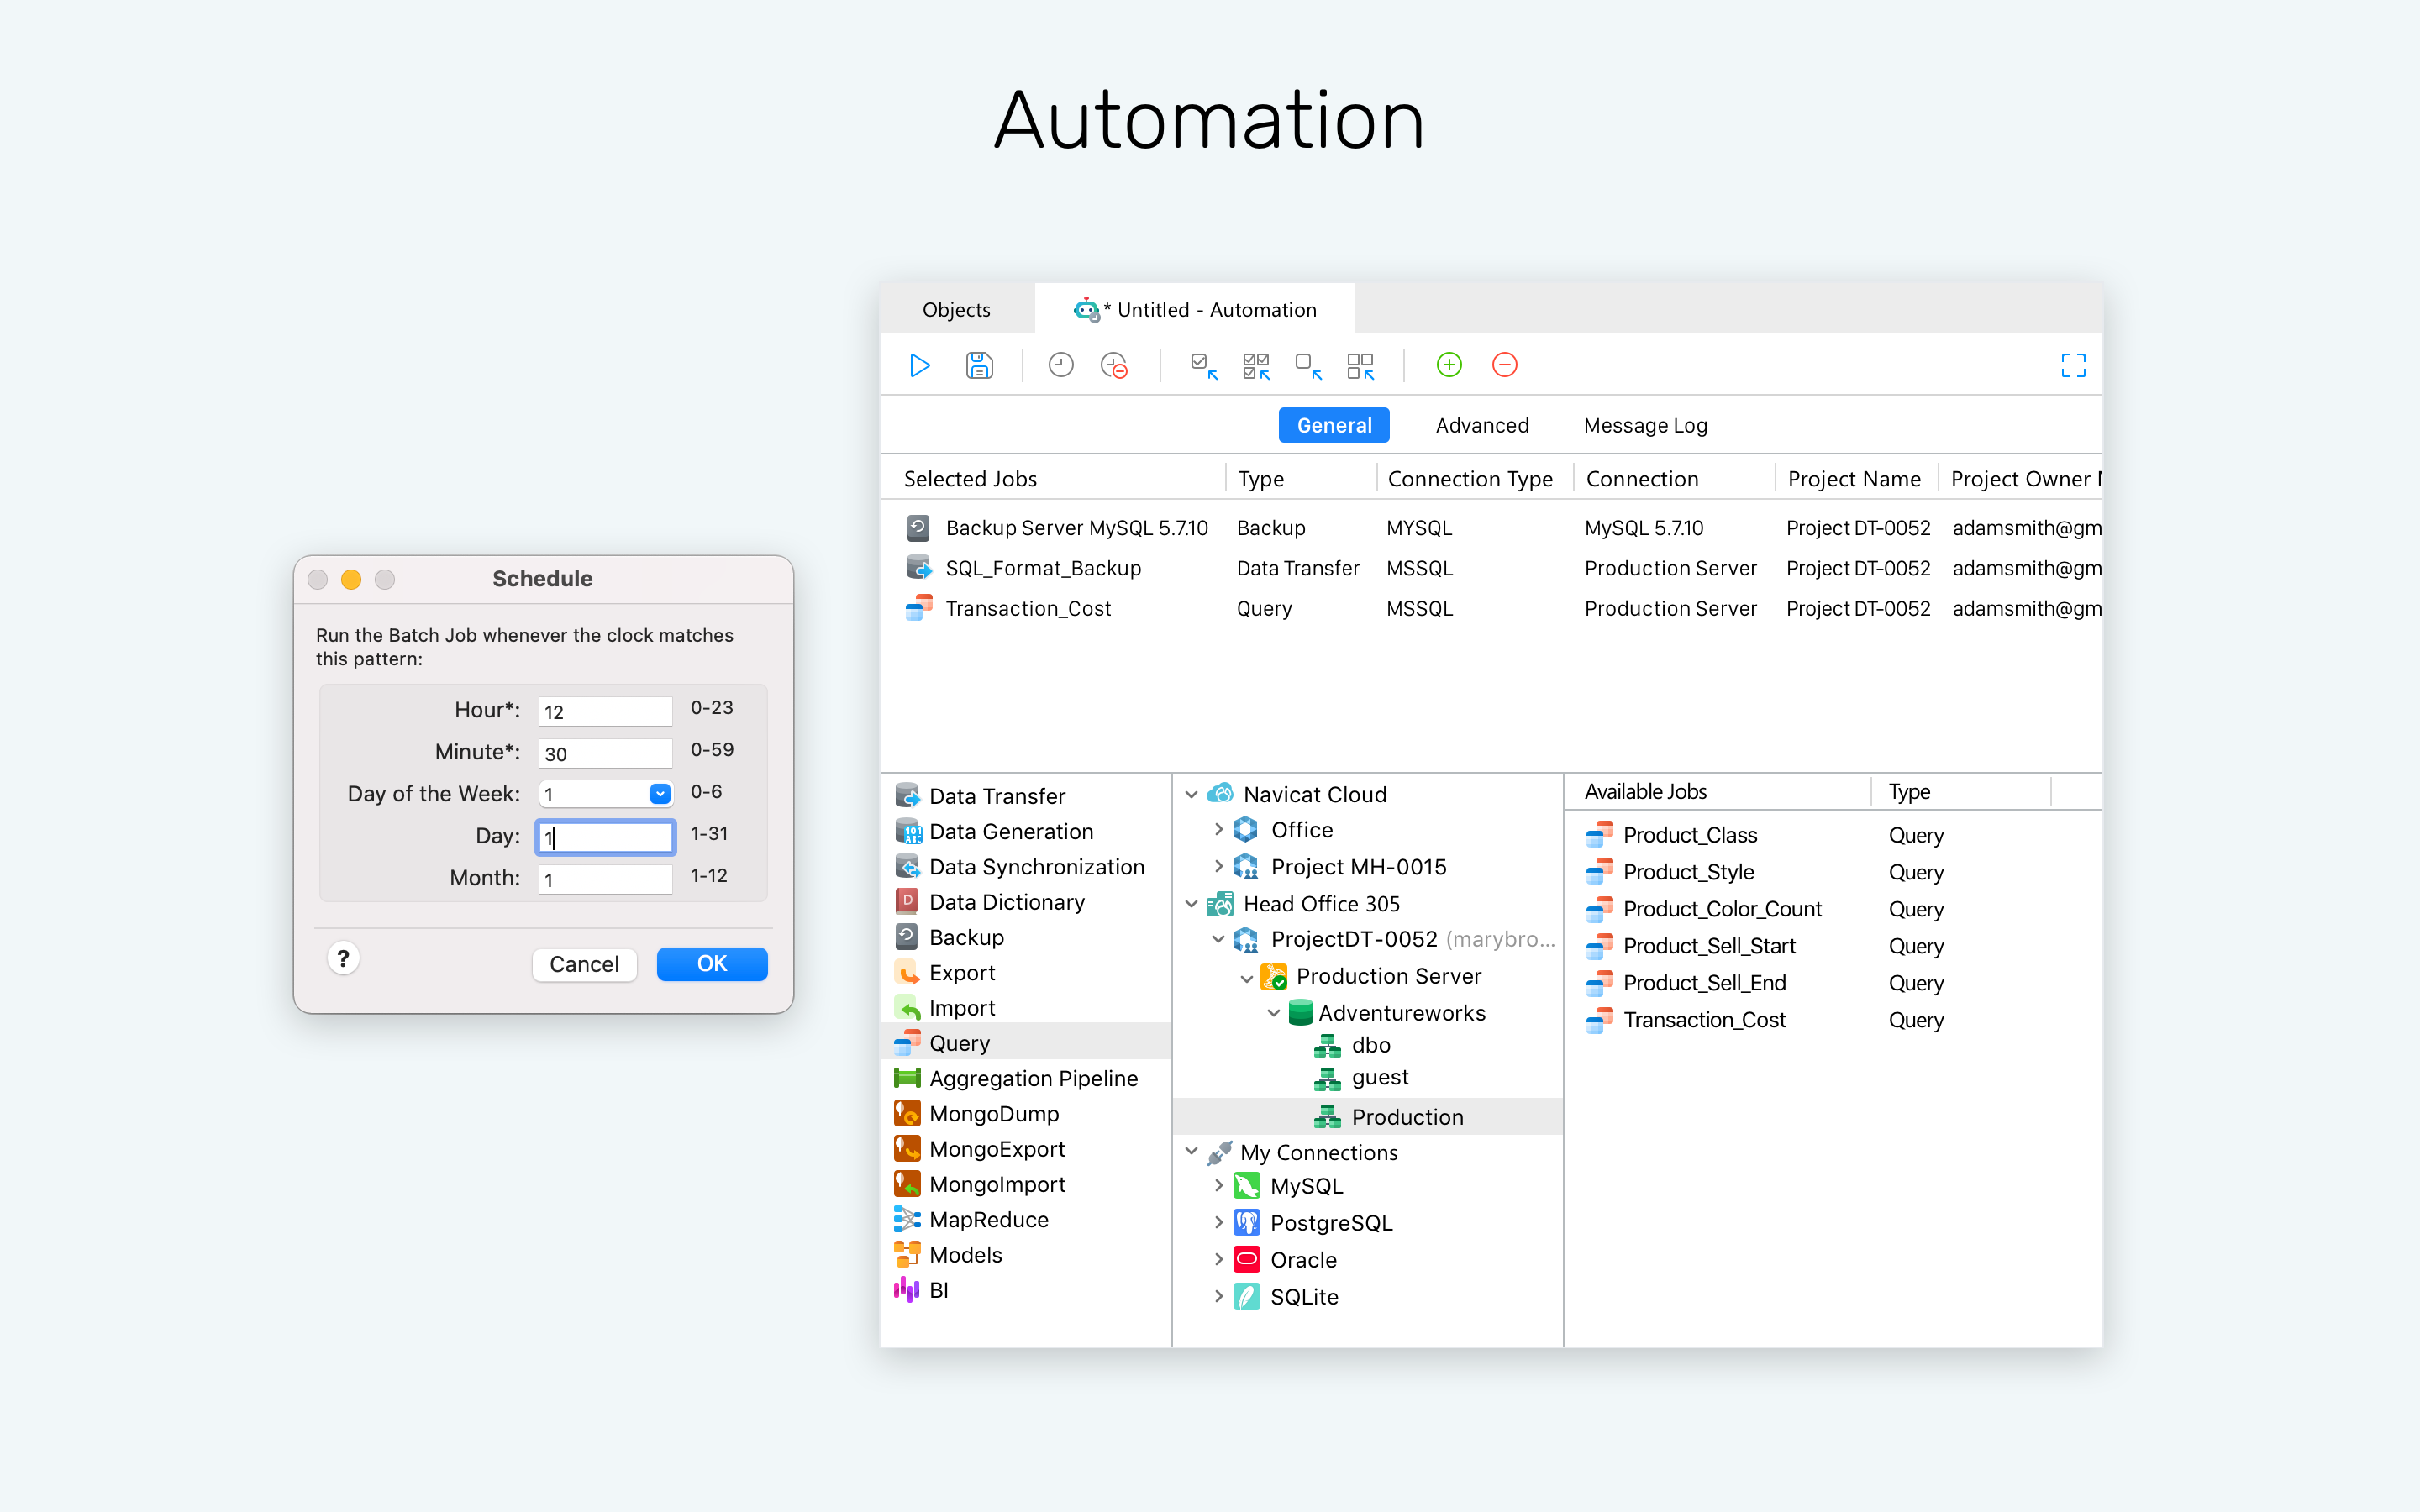
Task: Click the Deselect All empty-grid icon
Action: coord(1360,366)
